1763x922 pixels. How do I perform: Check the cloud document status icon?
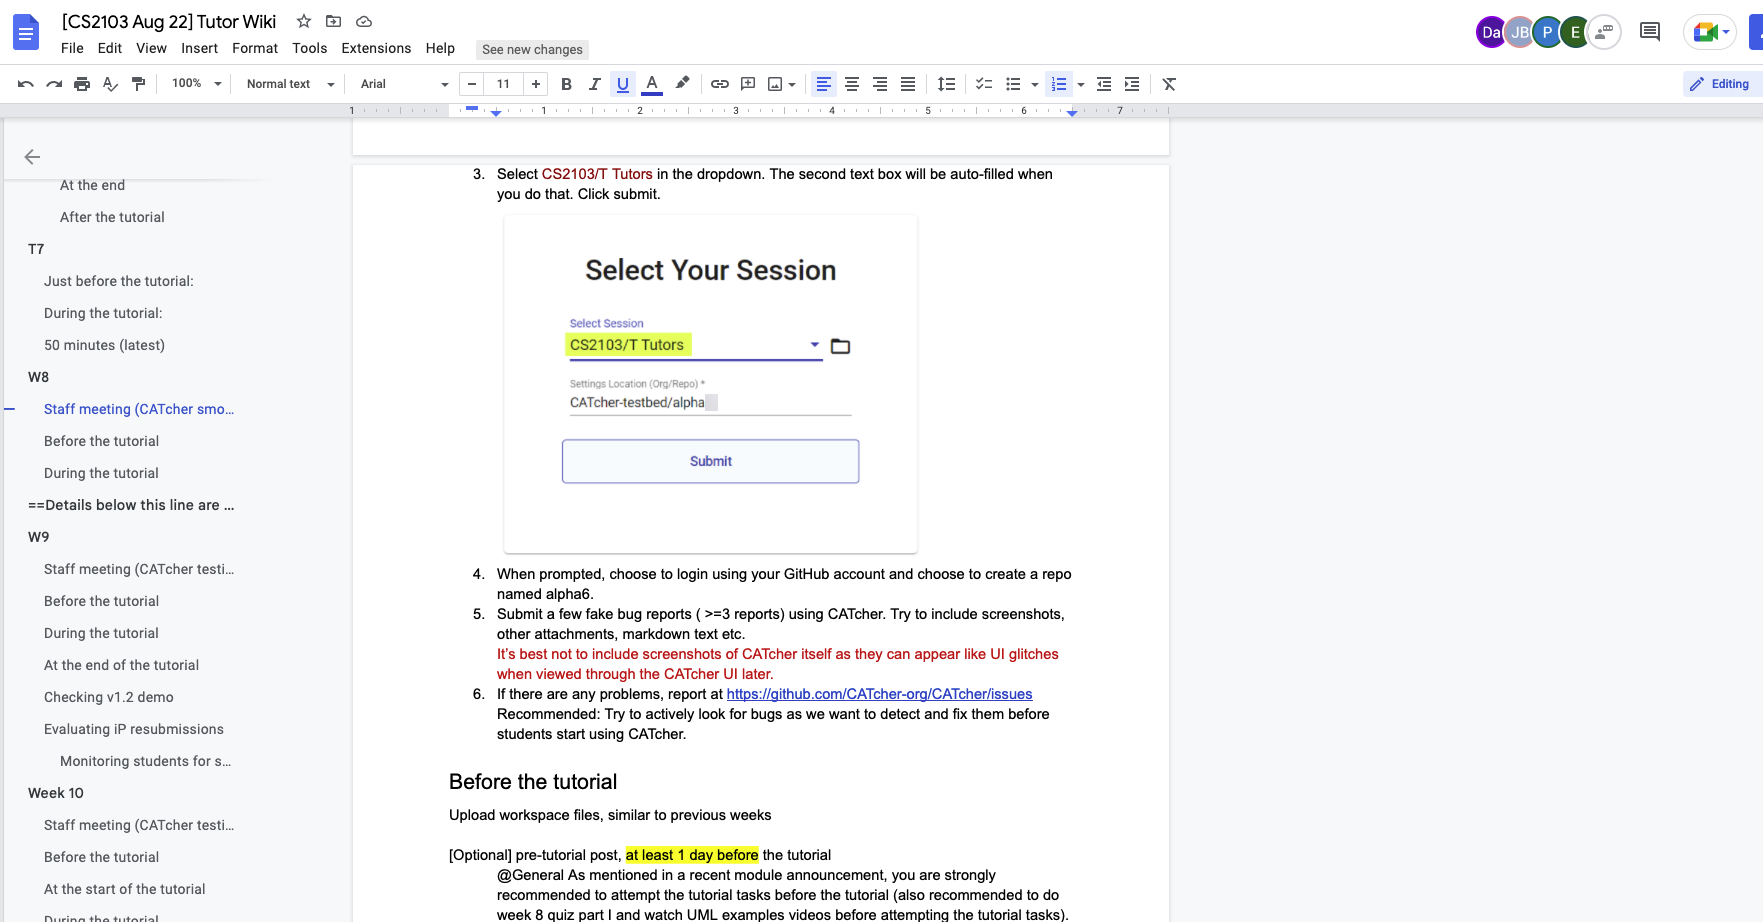coord(364,21)
